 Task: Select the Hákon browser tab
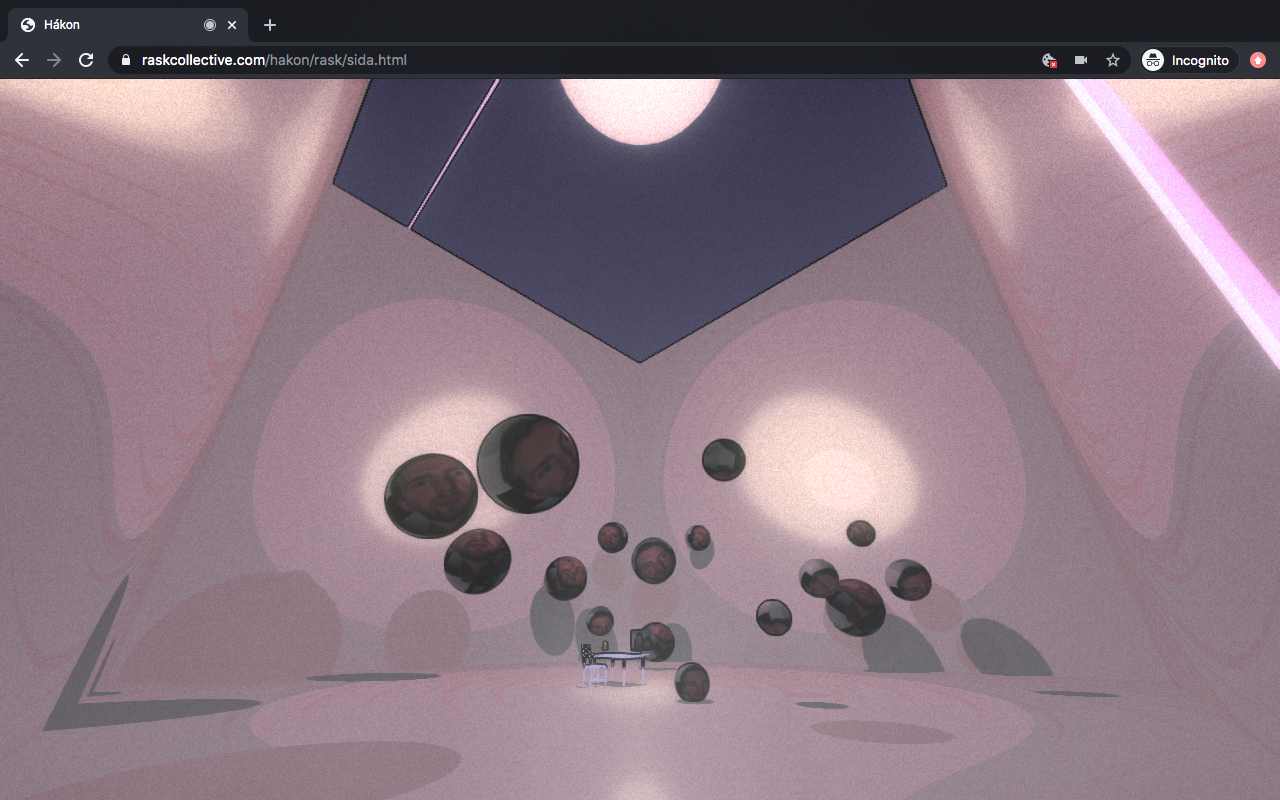110,25
